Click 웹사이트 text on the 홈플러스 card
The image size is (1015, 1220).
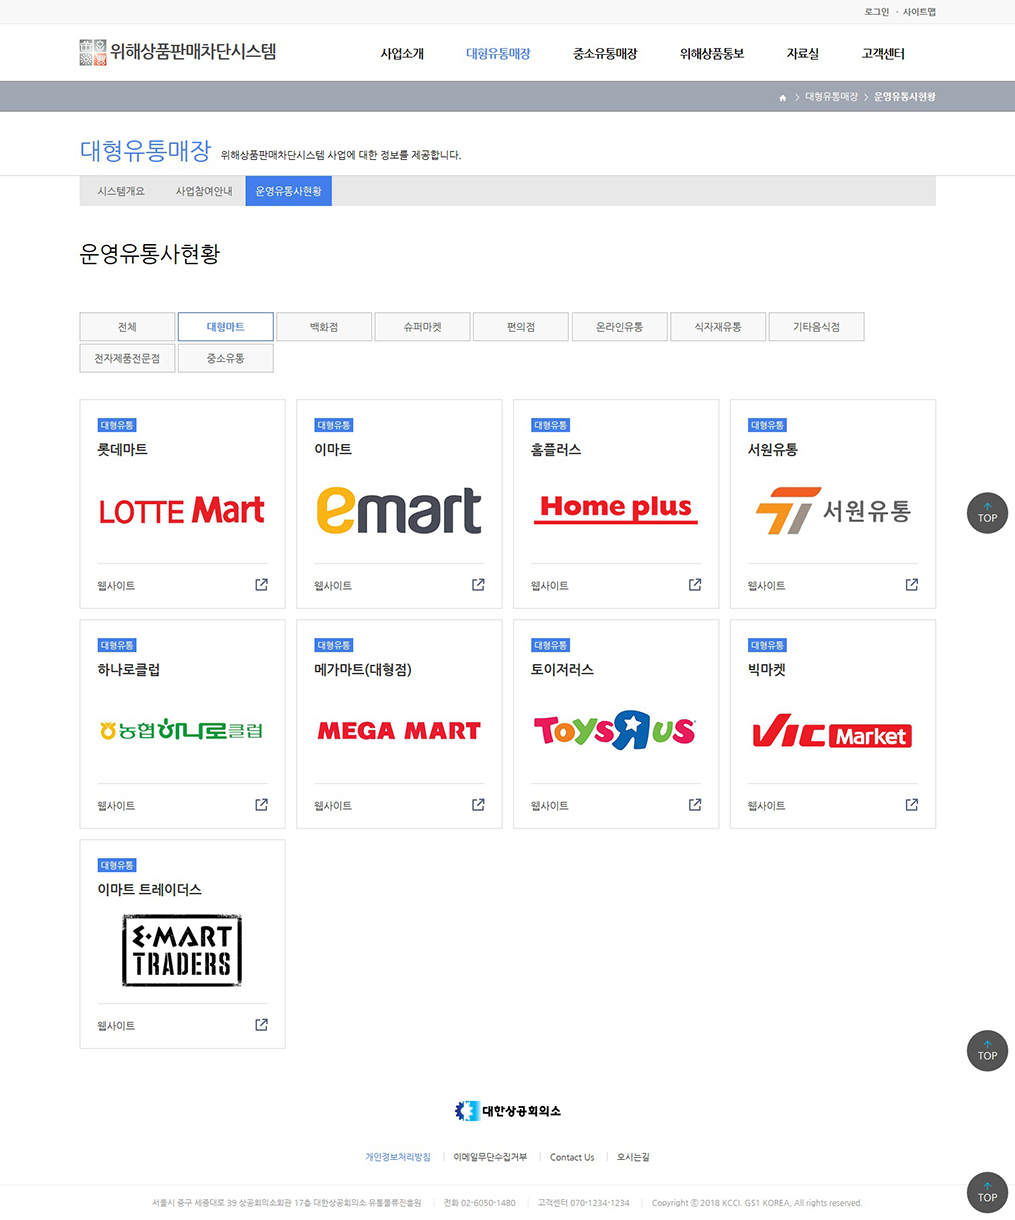coord(550,586)
